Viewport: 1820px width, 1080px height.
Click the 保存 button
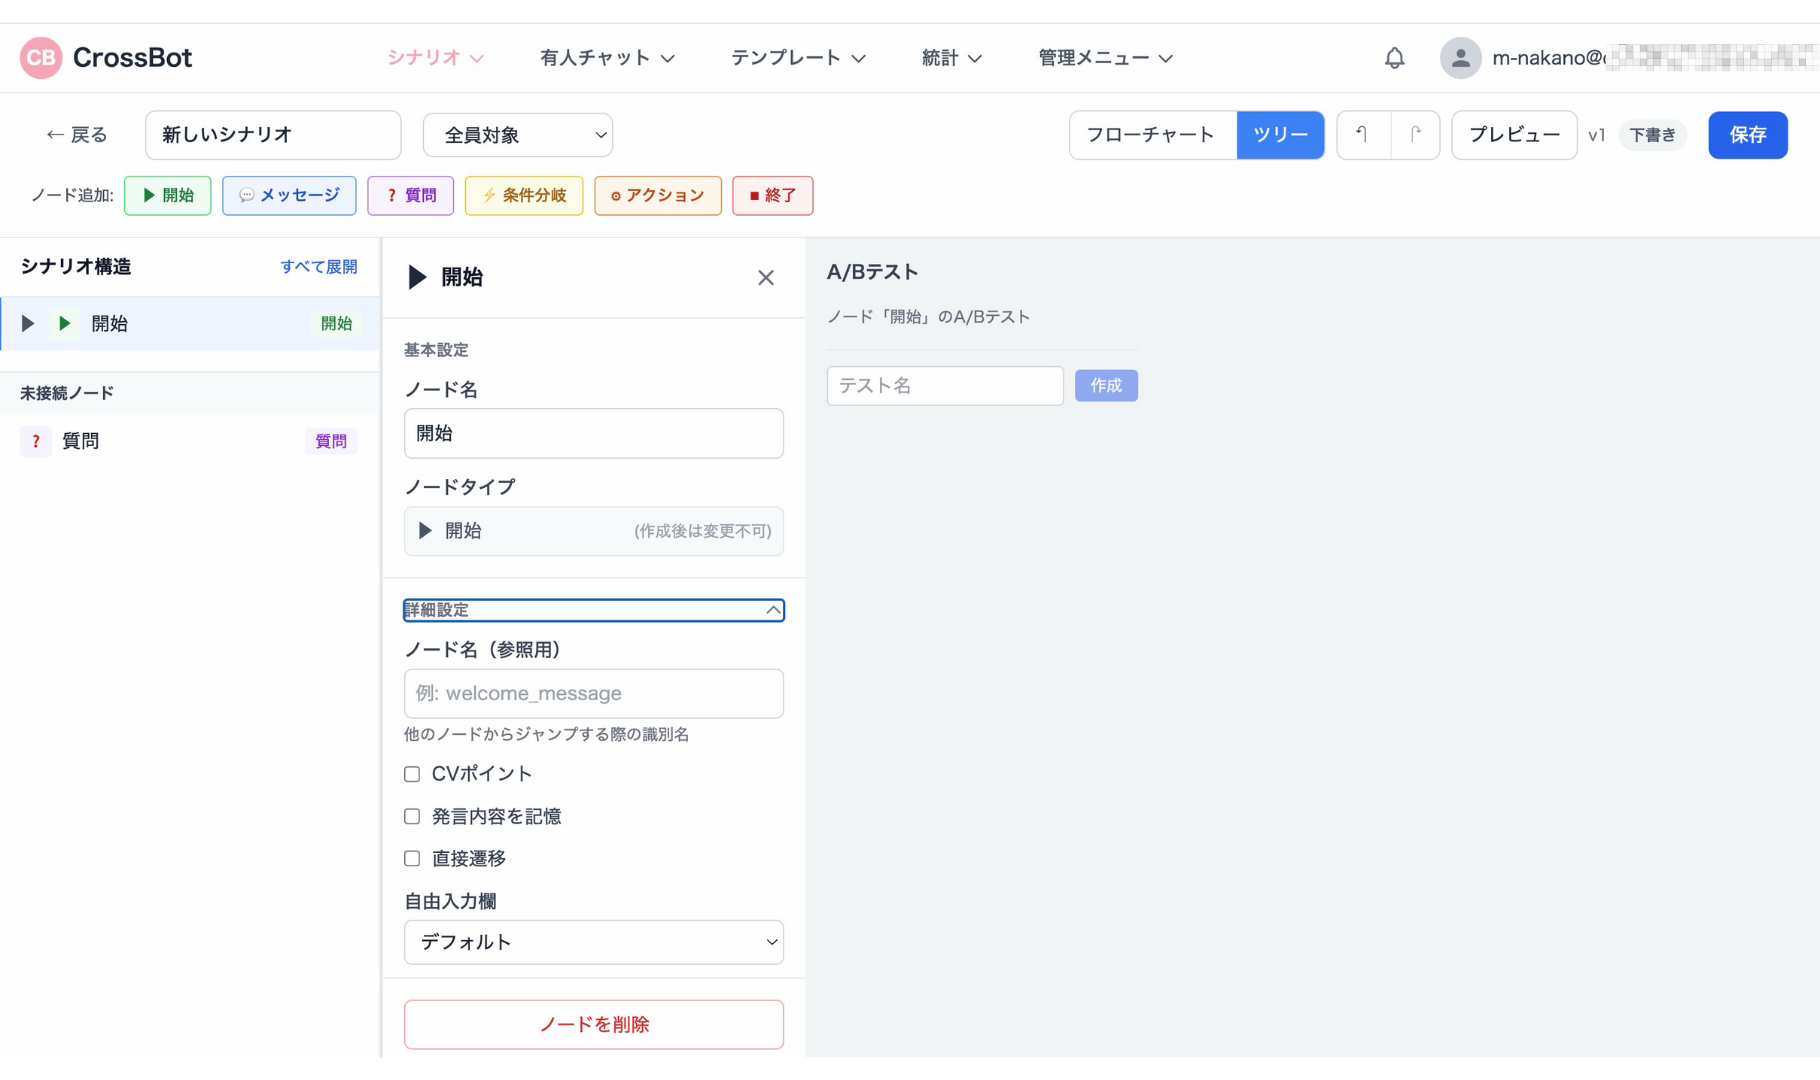[x=1747, y=135]
